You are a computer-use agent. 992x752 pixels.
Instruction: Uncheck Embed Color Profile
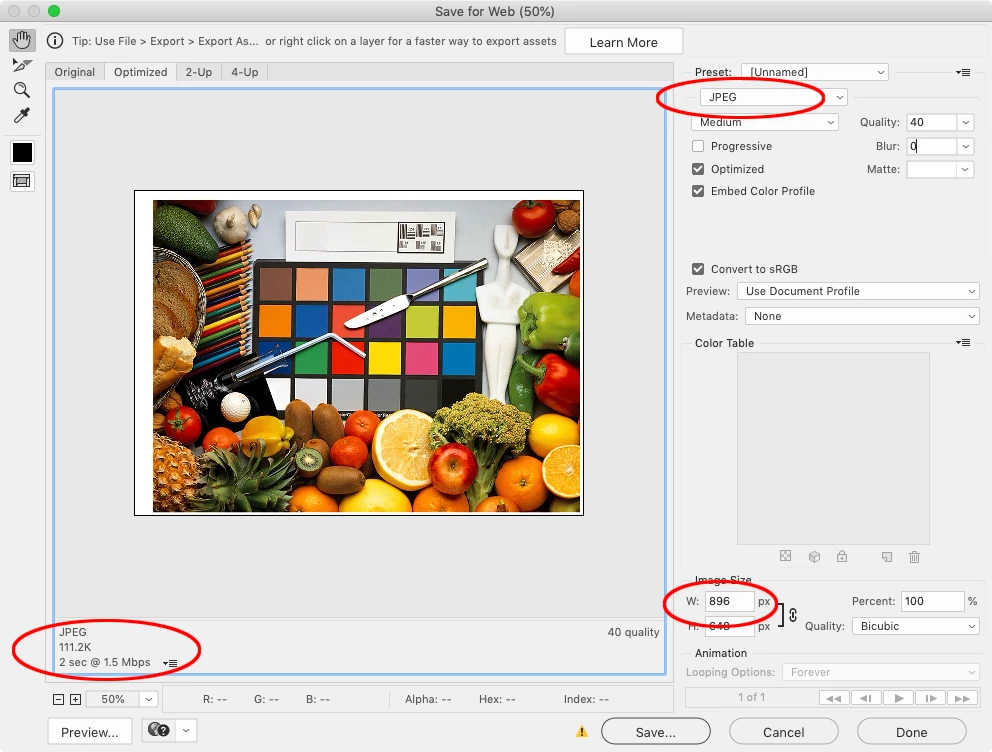click(x=698, y=191)
